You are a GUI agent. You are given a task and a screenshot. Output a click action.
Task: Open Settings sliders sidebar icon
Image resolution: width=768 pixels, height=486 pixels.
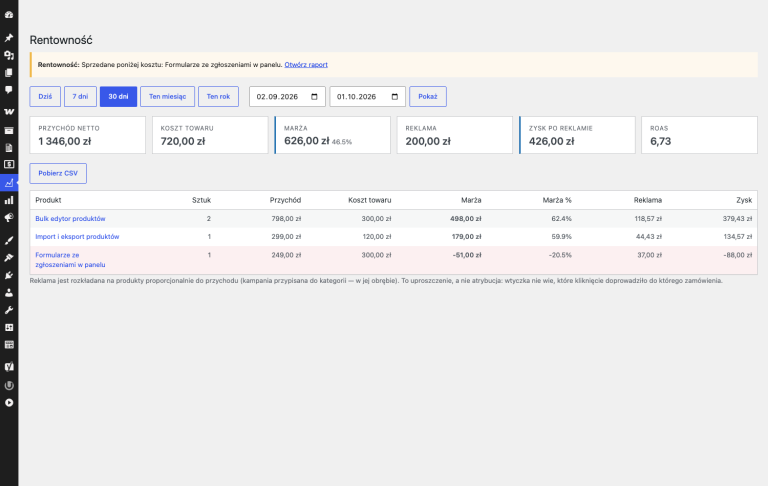coord(9,327)
